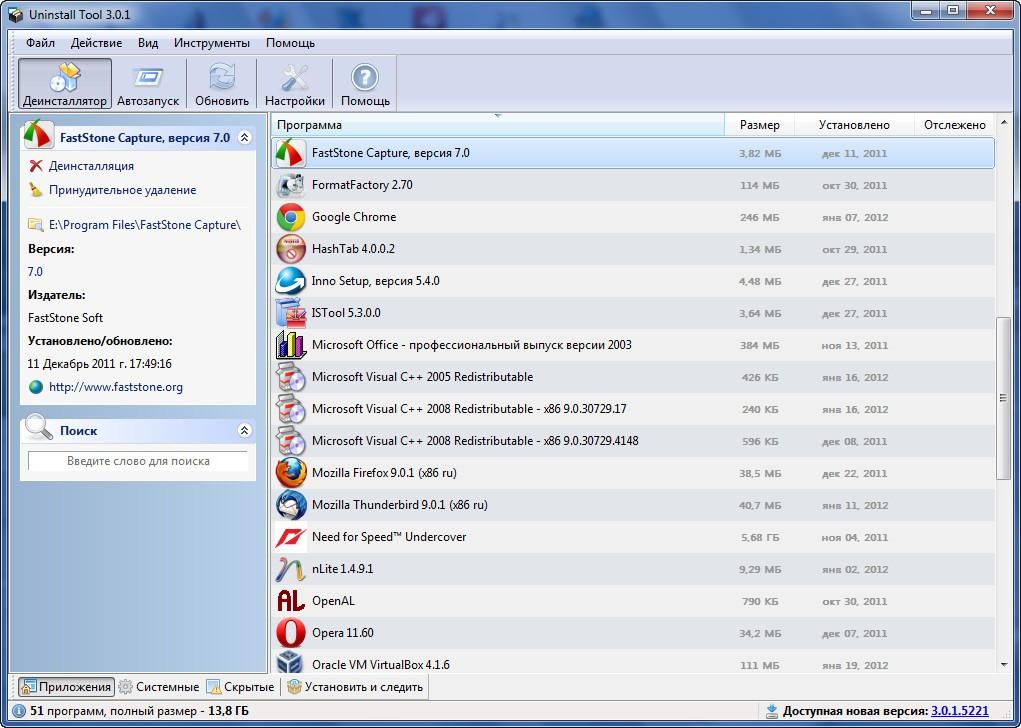Click the scroll up arrow of program list

1003,122
